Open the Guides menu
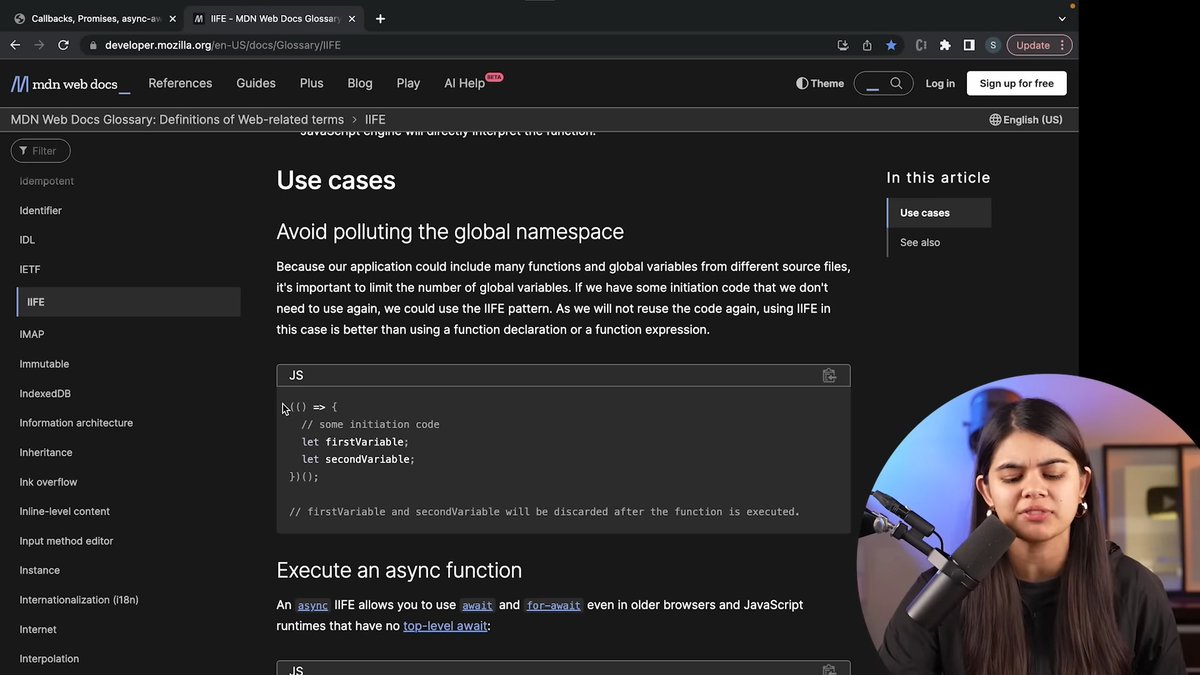The height and width of the screenshot is (675, 1200). [256, 83]
